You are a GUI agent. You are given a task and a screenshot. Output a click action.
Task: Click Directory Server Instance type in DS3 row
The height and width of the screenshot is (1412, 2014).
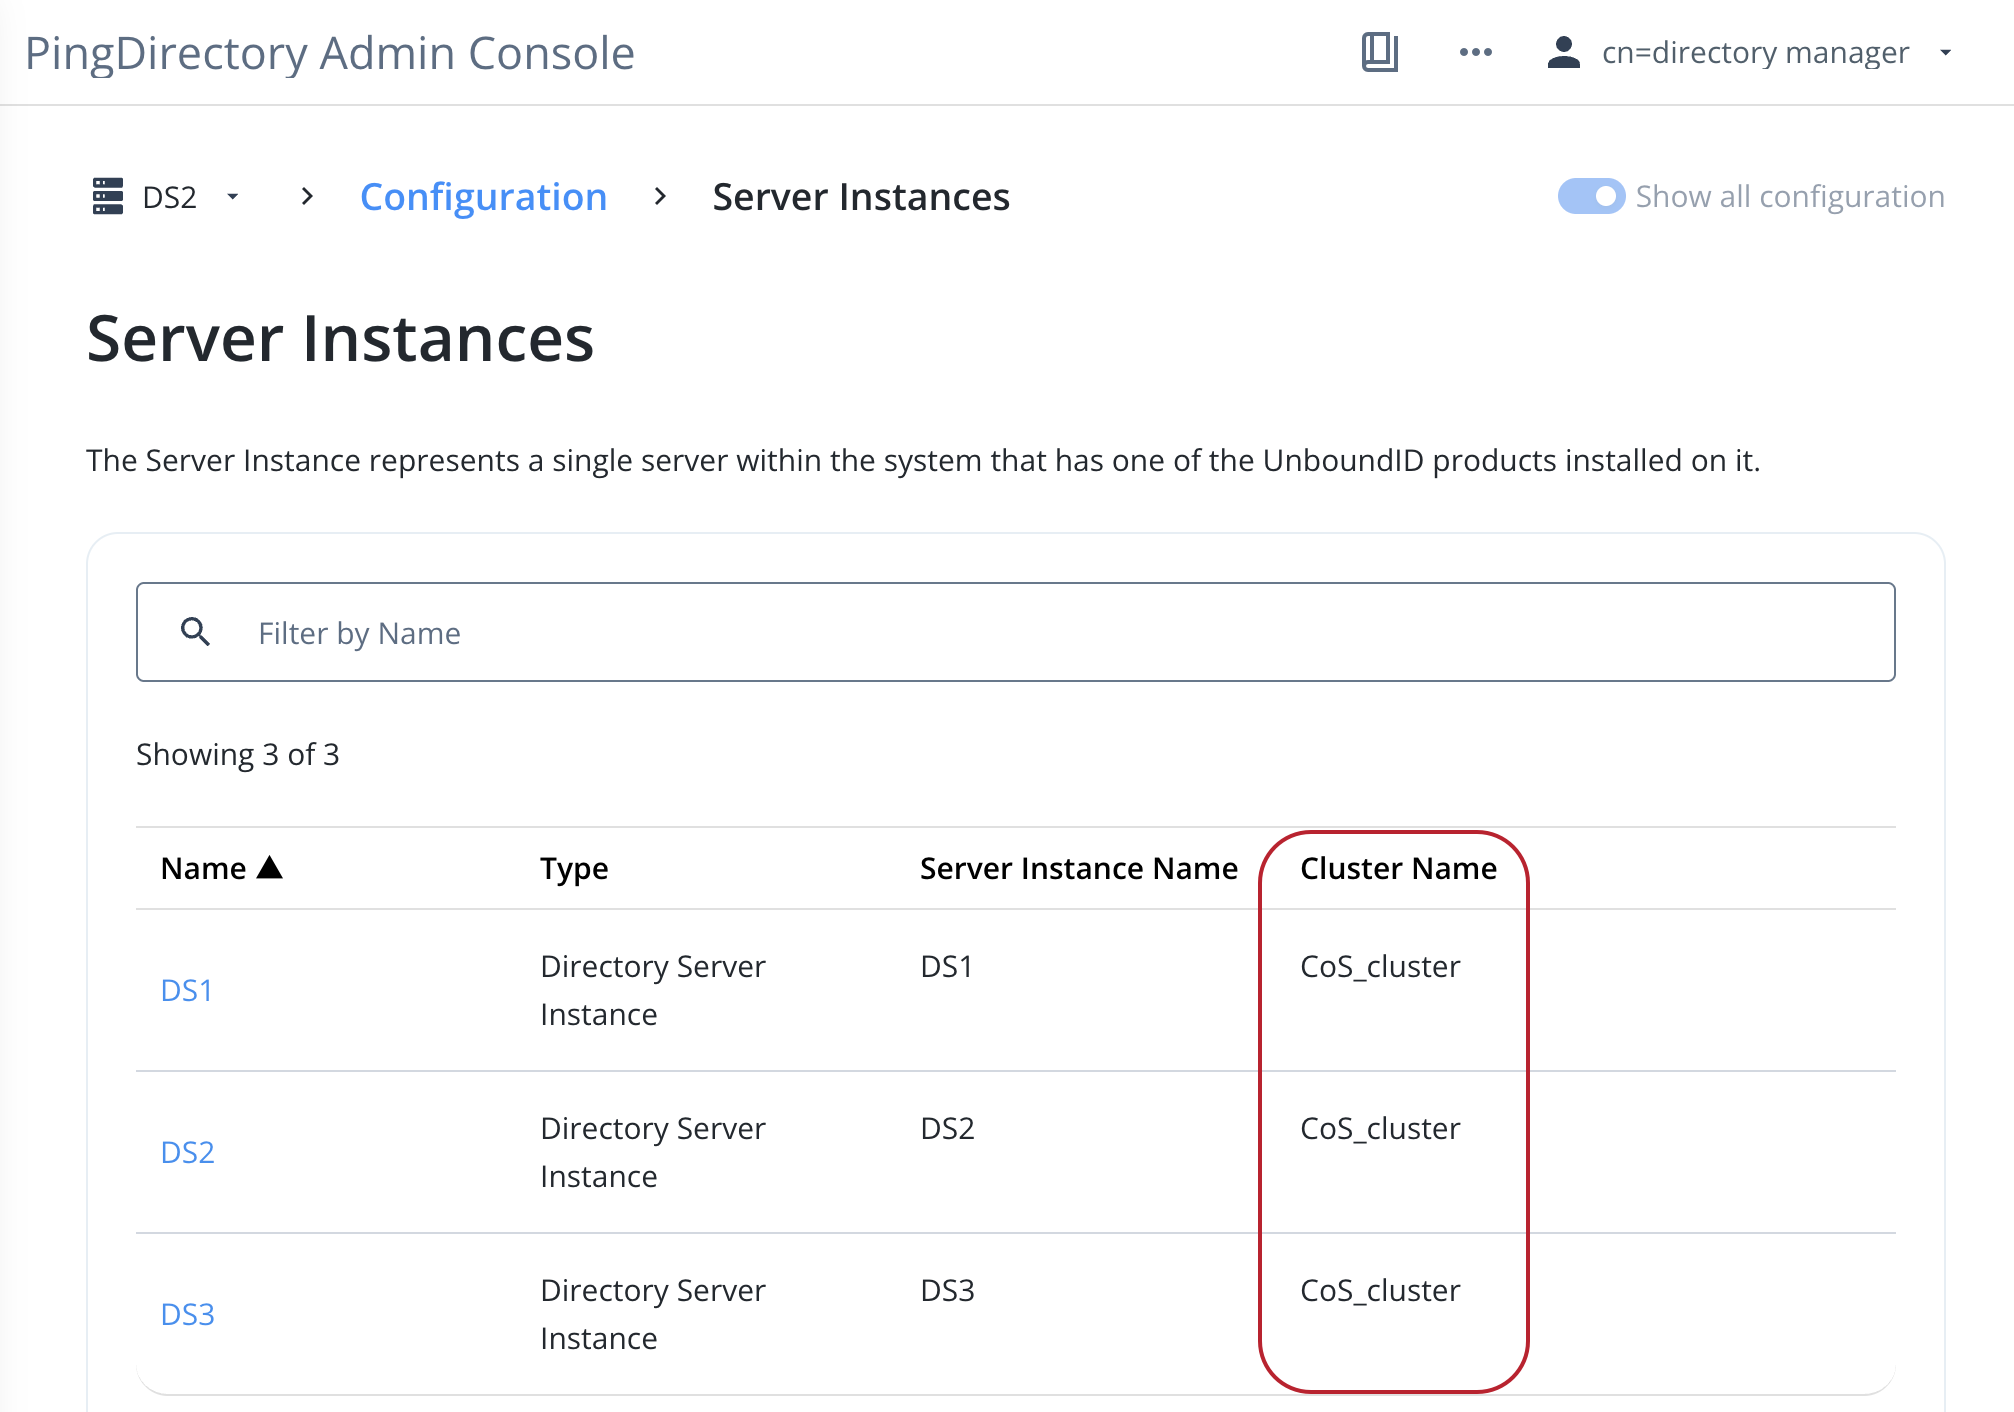click(652, 1314)
